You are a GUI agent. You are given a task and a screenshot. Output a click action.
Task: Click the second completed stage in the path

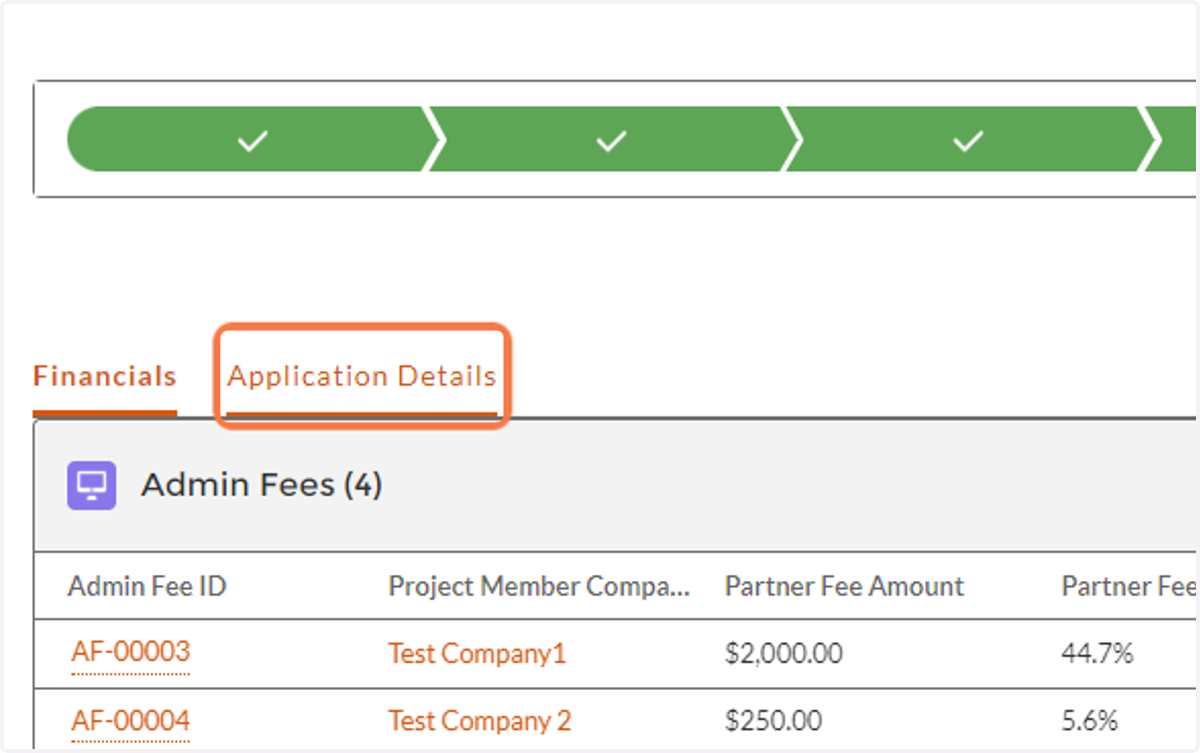click(x=611, y=140)
